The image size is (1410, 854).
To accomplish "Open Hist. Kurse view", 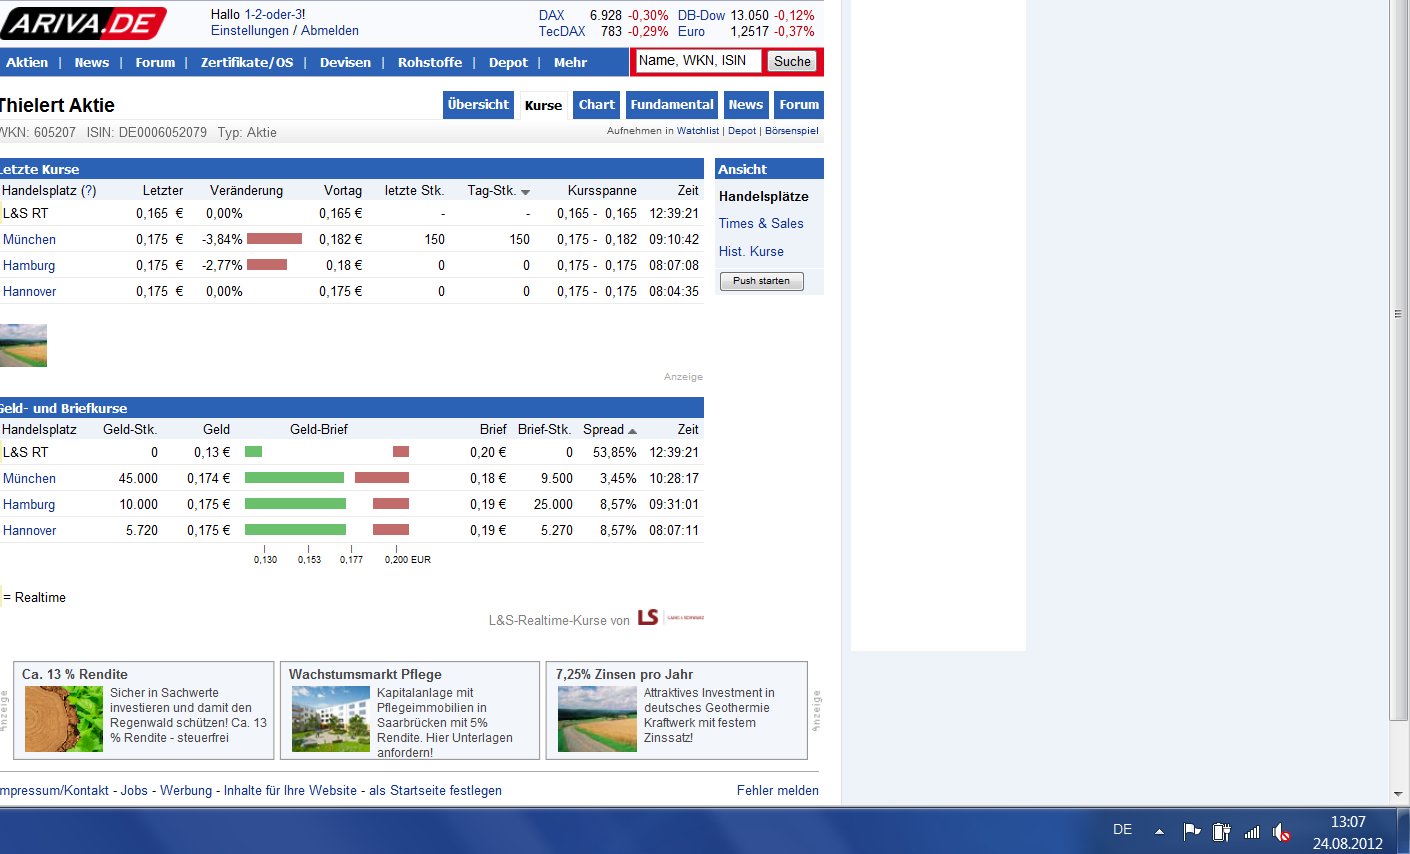I will tap(751, 251).
